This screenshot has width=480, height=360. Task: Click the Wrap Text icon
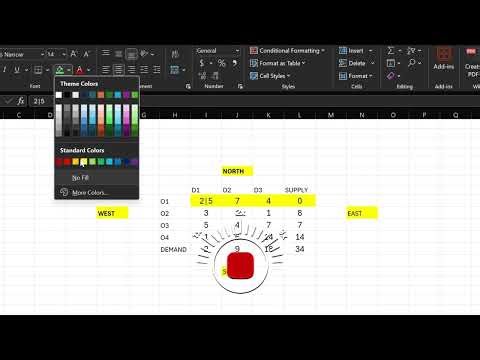[175, 54]
